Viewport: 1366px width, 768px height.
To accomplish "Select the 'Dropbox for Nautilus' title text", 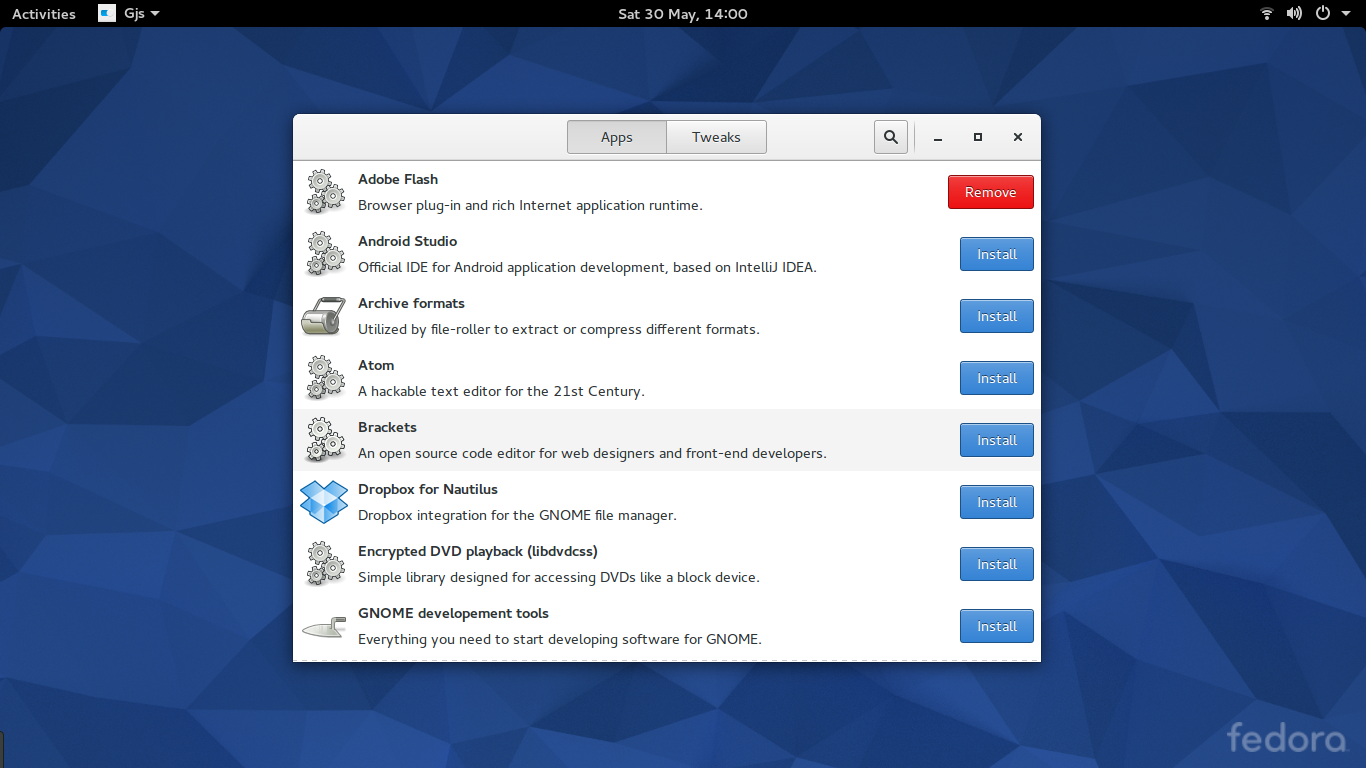I will click(428, 489).
